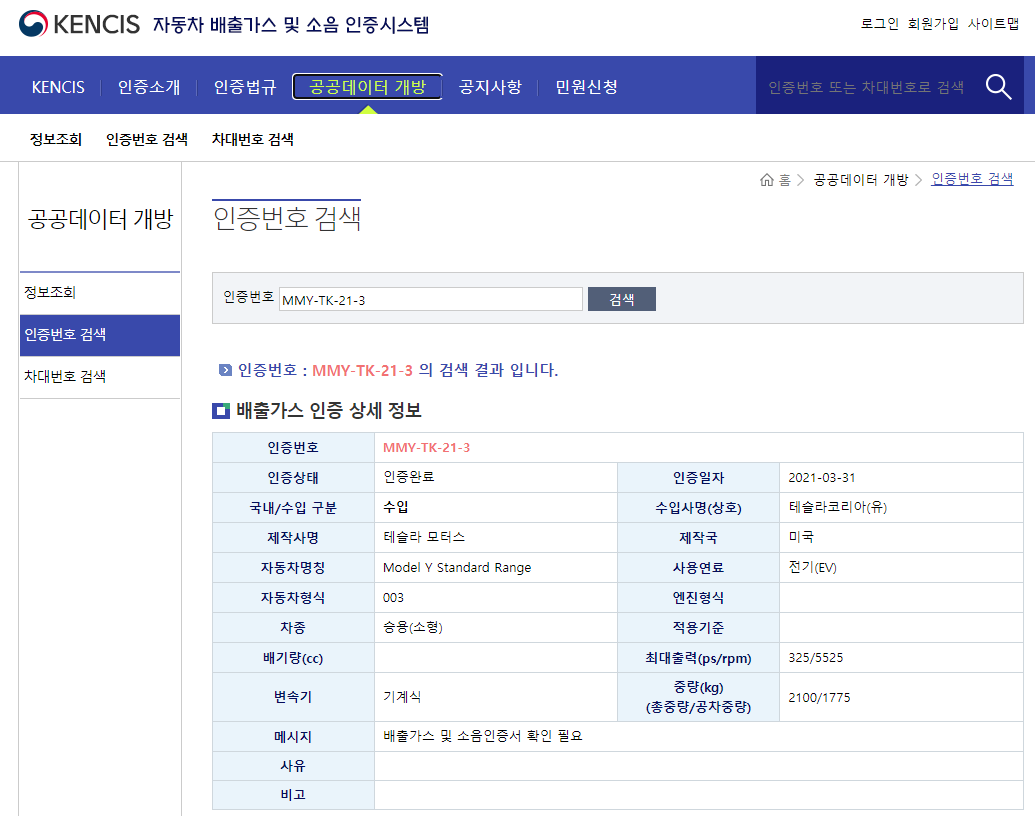This screenshot has height=816, width=1035.
Task: Click the 배출가스 및 소음인증서 확인 필요 message
Action: (x=483, y=735)
